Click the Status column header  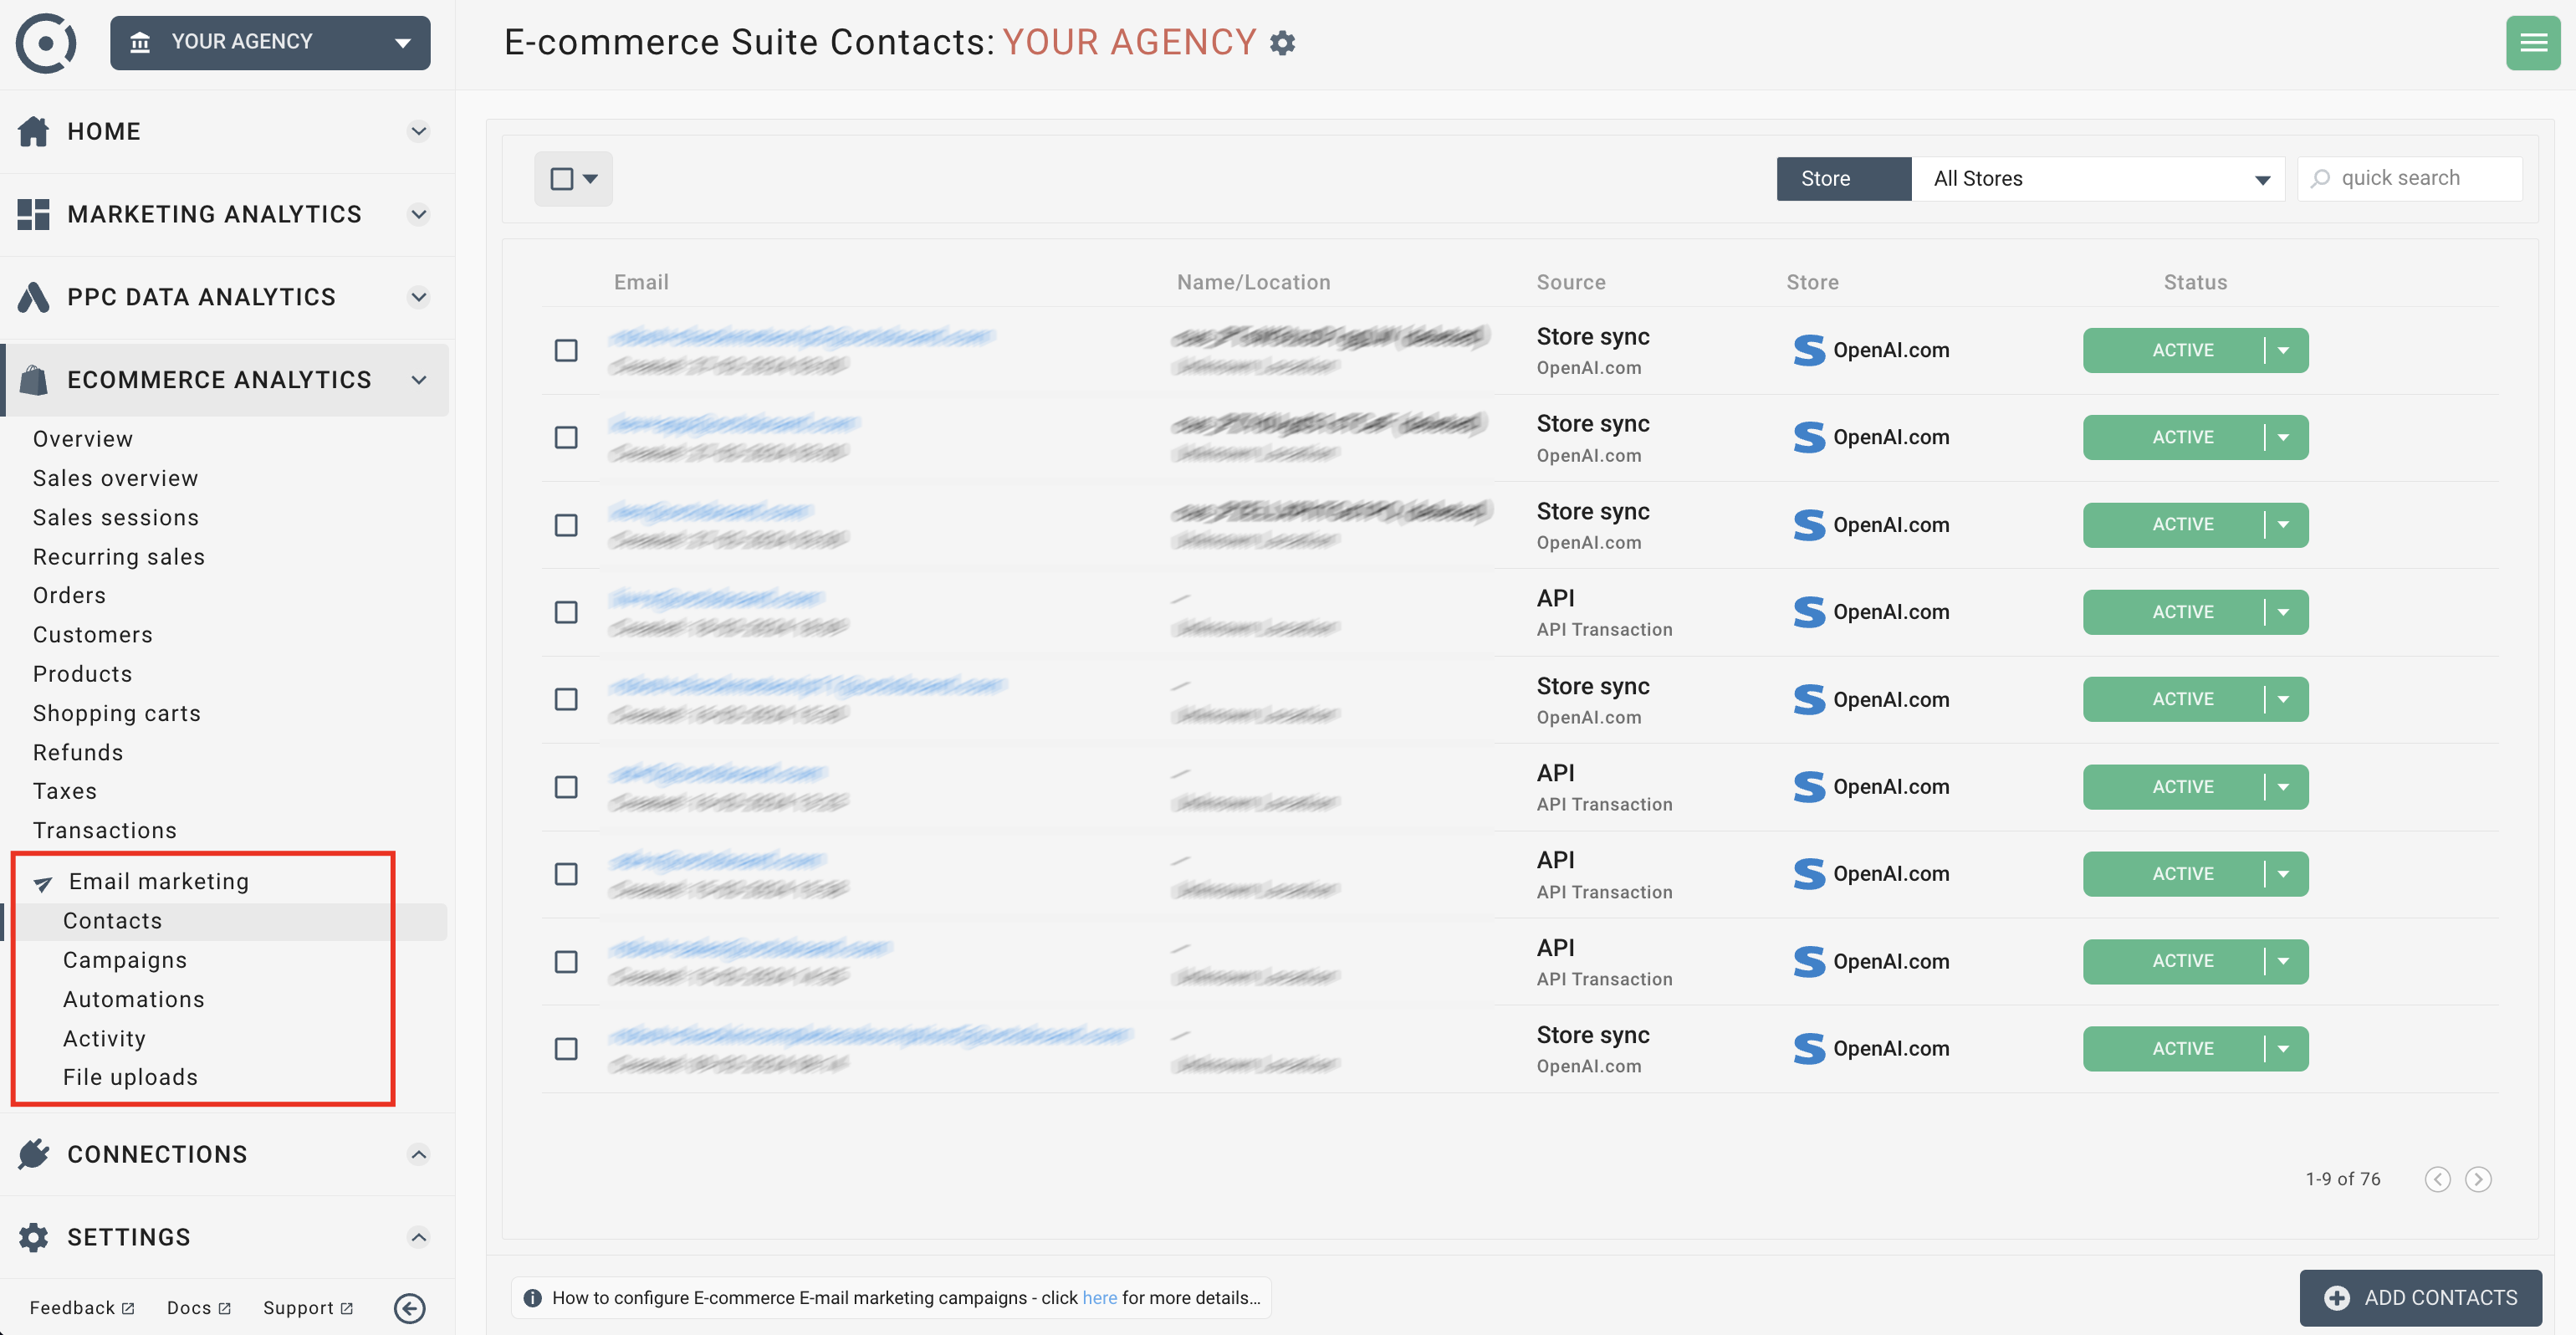tap(2195, 282)
